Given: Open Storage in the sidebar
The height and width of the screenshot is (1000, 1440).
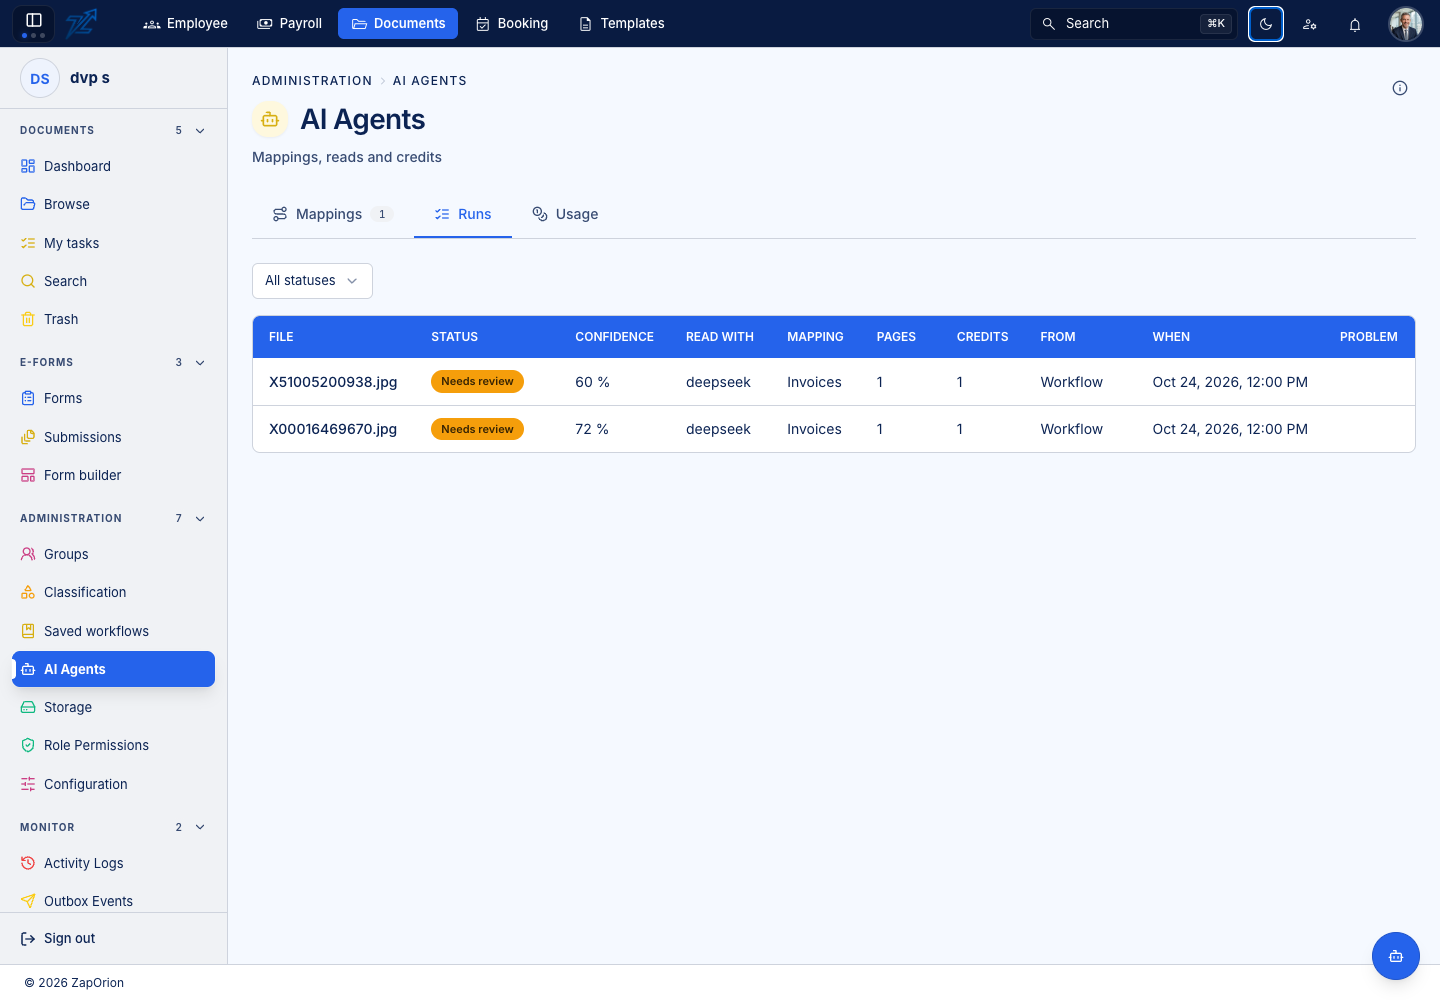Looking at the screenshot, I should point(114,707).
